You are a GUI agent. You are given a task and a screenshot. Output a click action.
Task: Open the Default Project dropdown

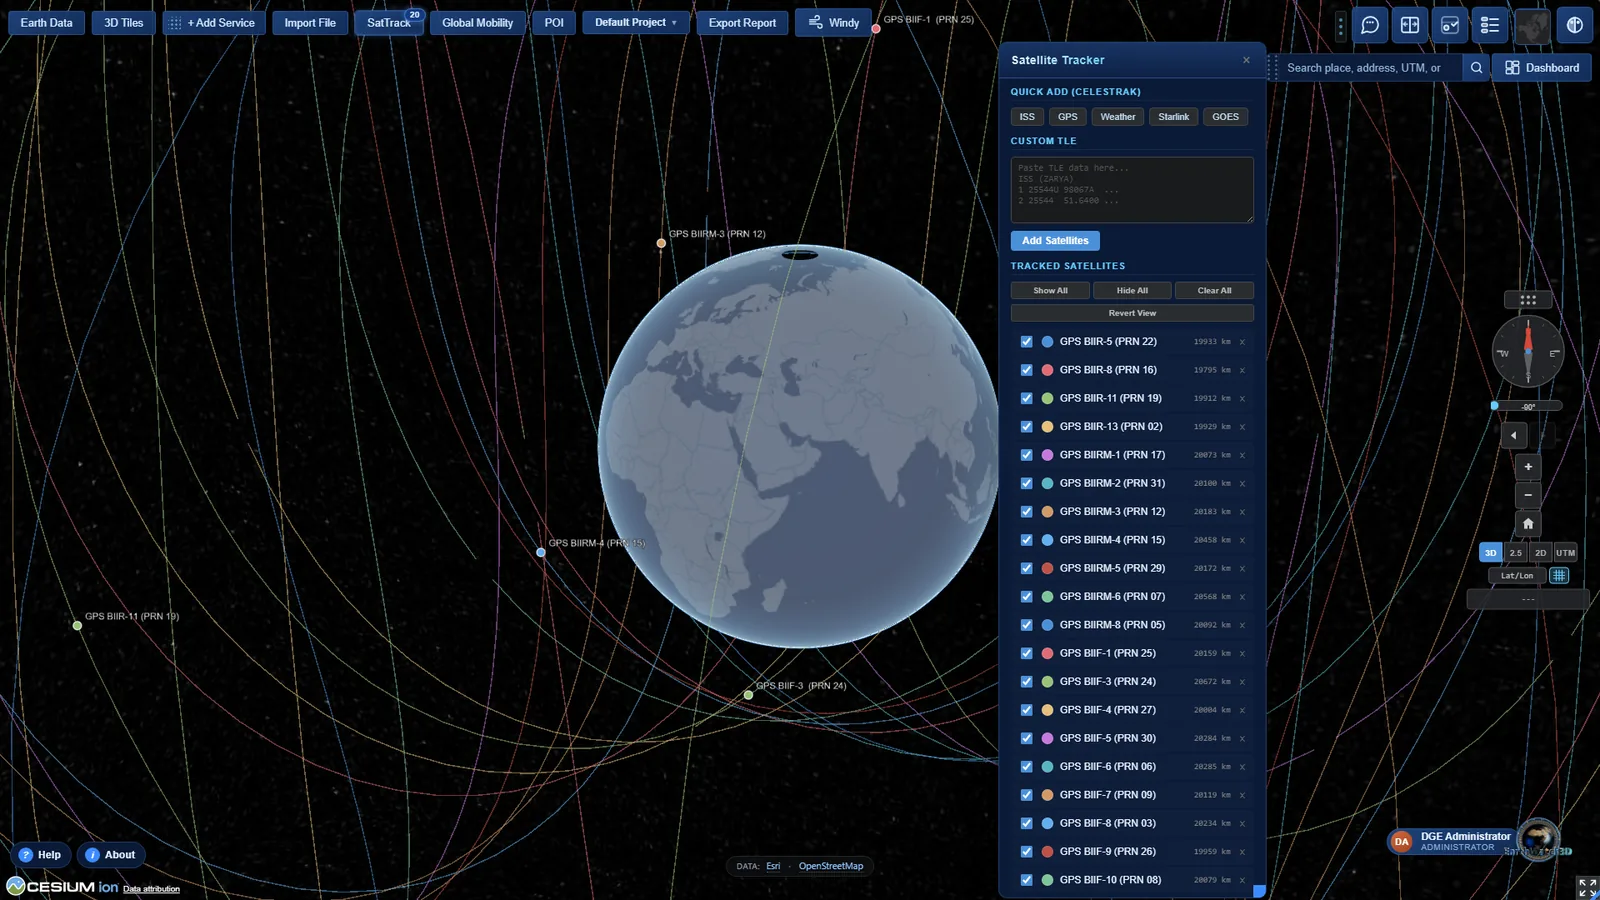[635, 22]
